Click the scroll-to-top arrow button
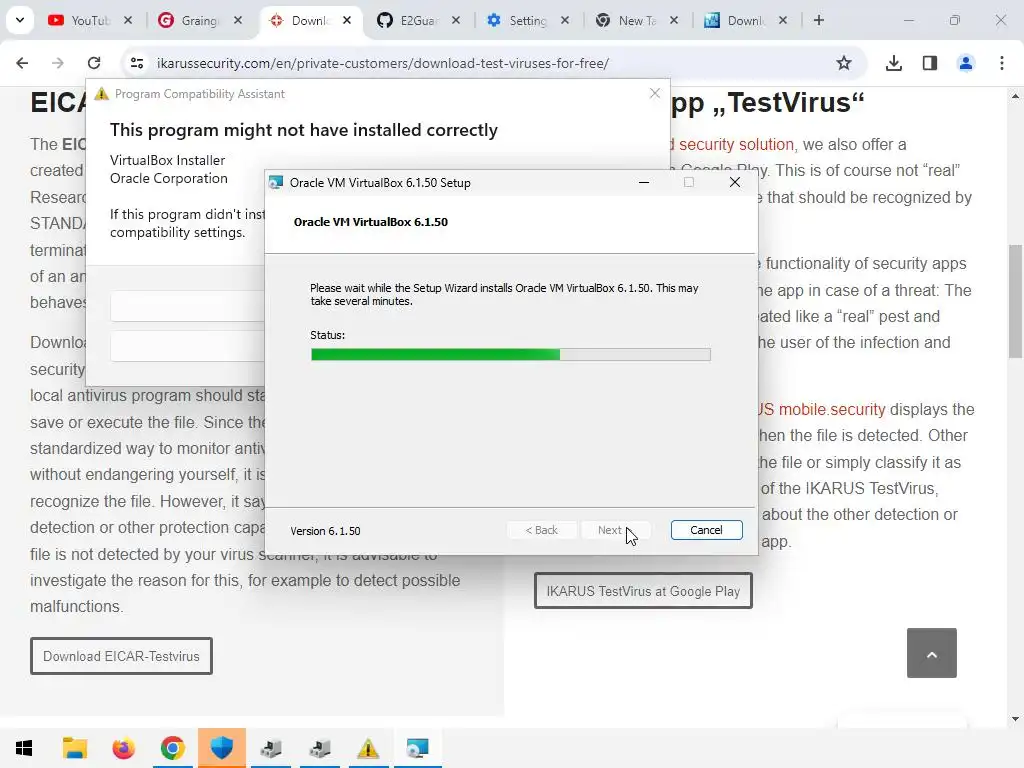Viewport: 1024px width, 768px height. tap(932, 653)
